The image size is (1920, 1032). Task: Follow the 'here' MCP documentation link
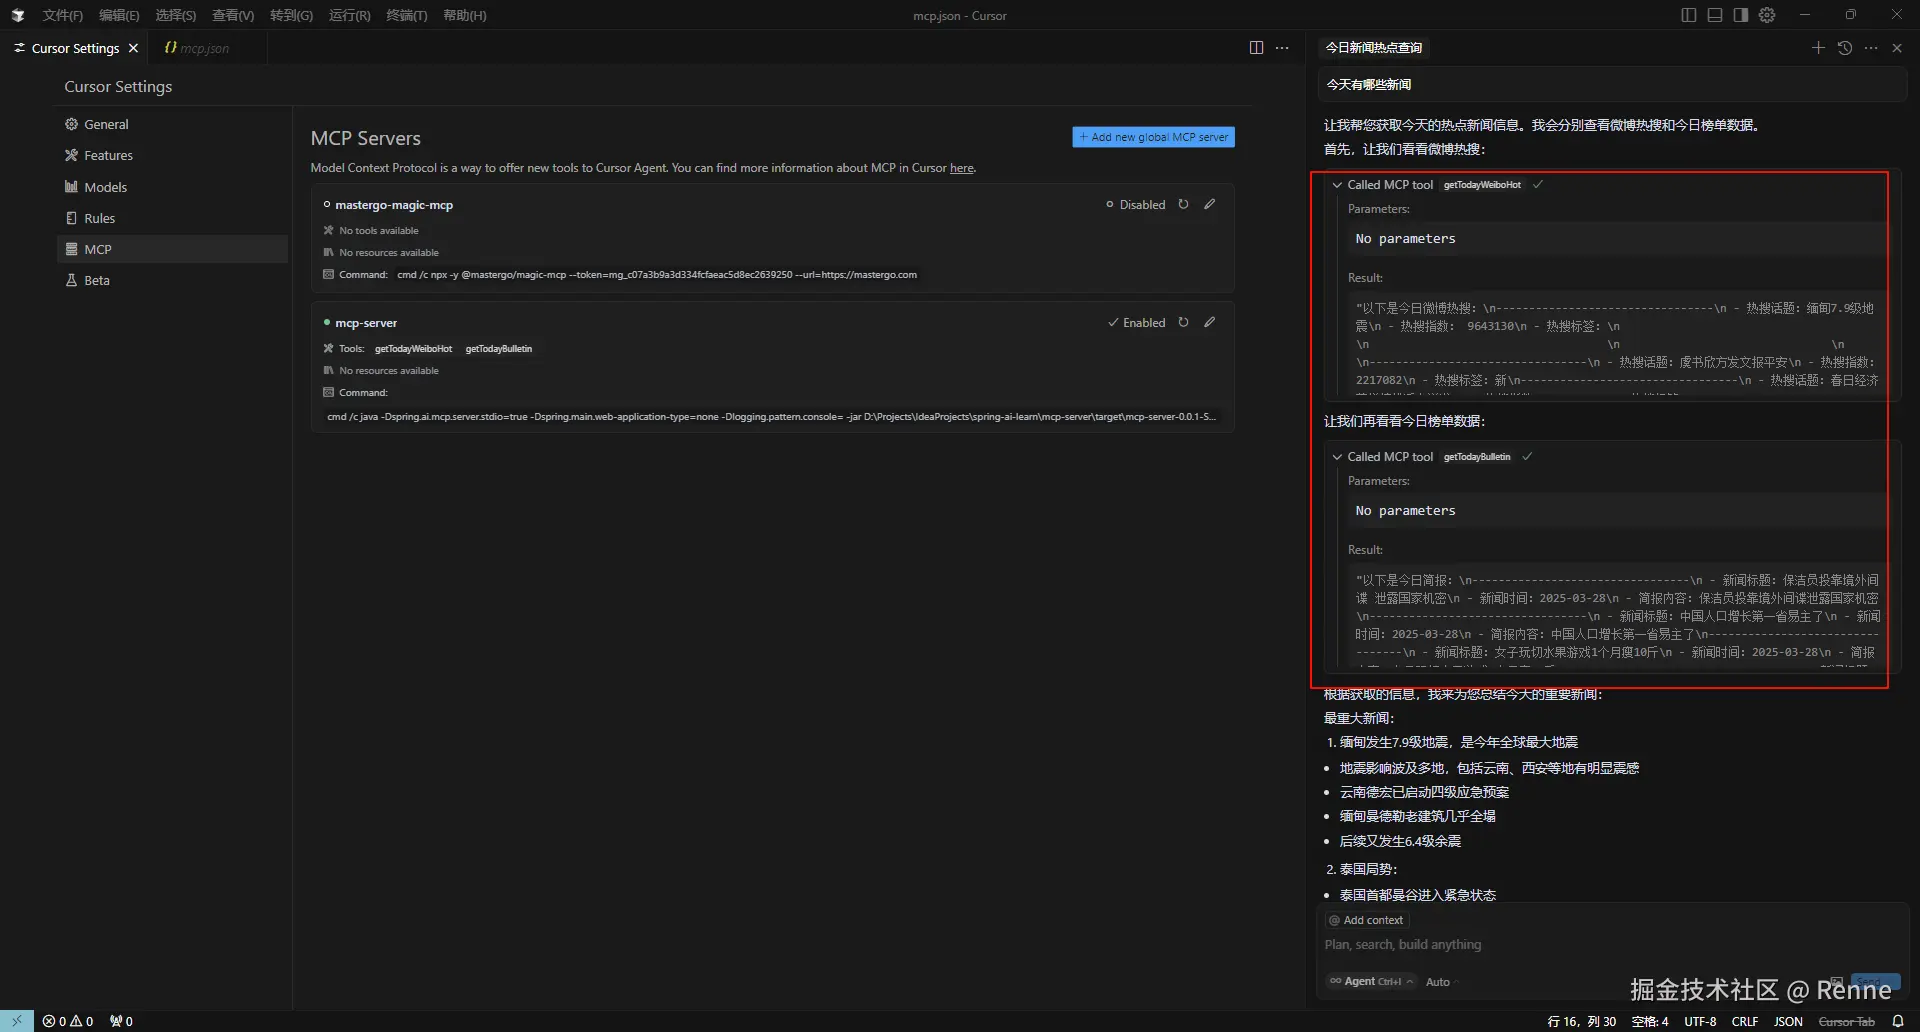click(962, 168)
